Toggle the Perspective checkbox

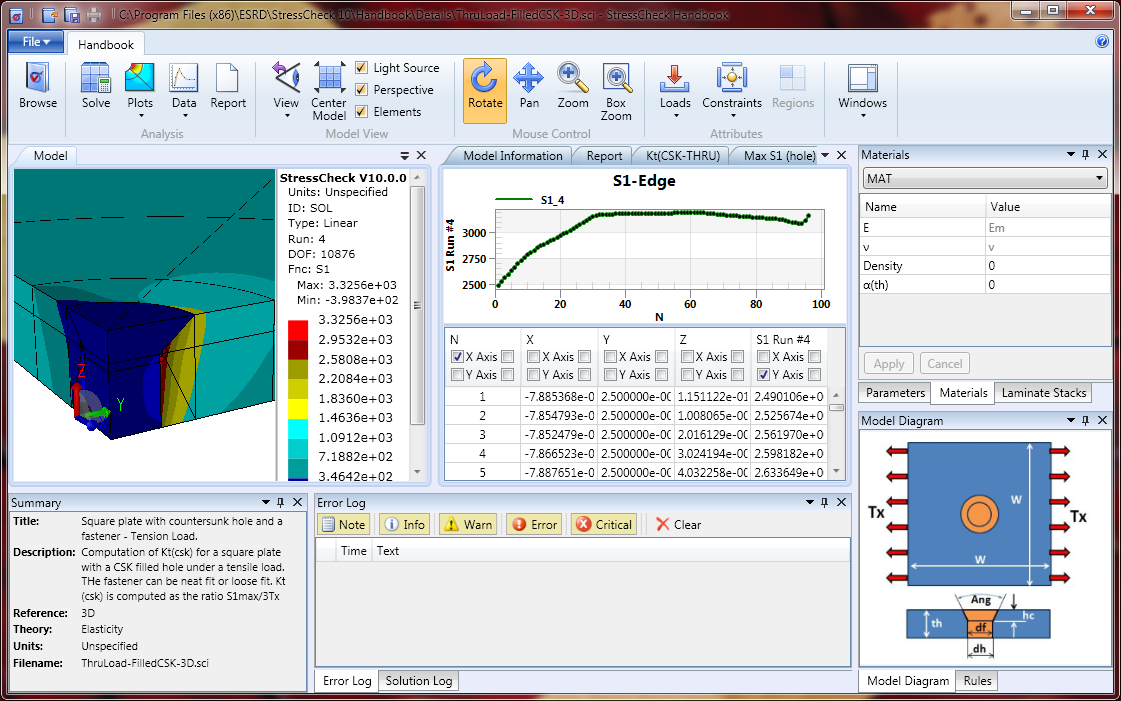click(362, 90)
